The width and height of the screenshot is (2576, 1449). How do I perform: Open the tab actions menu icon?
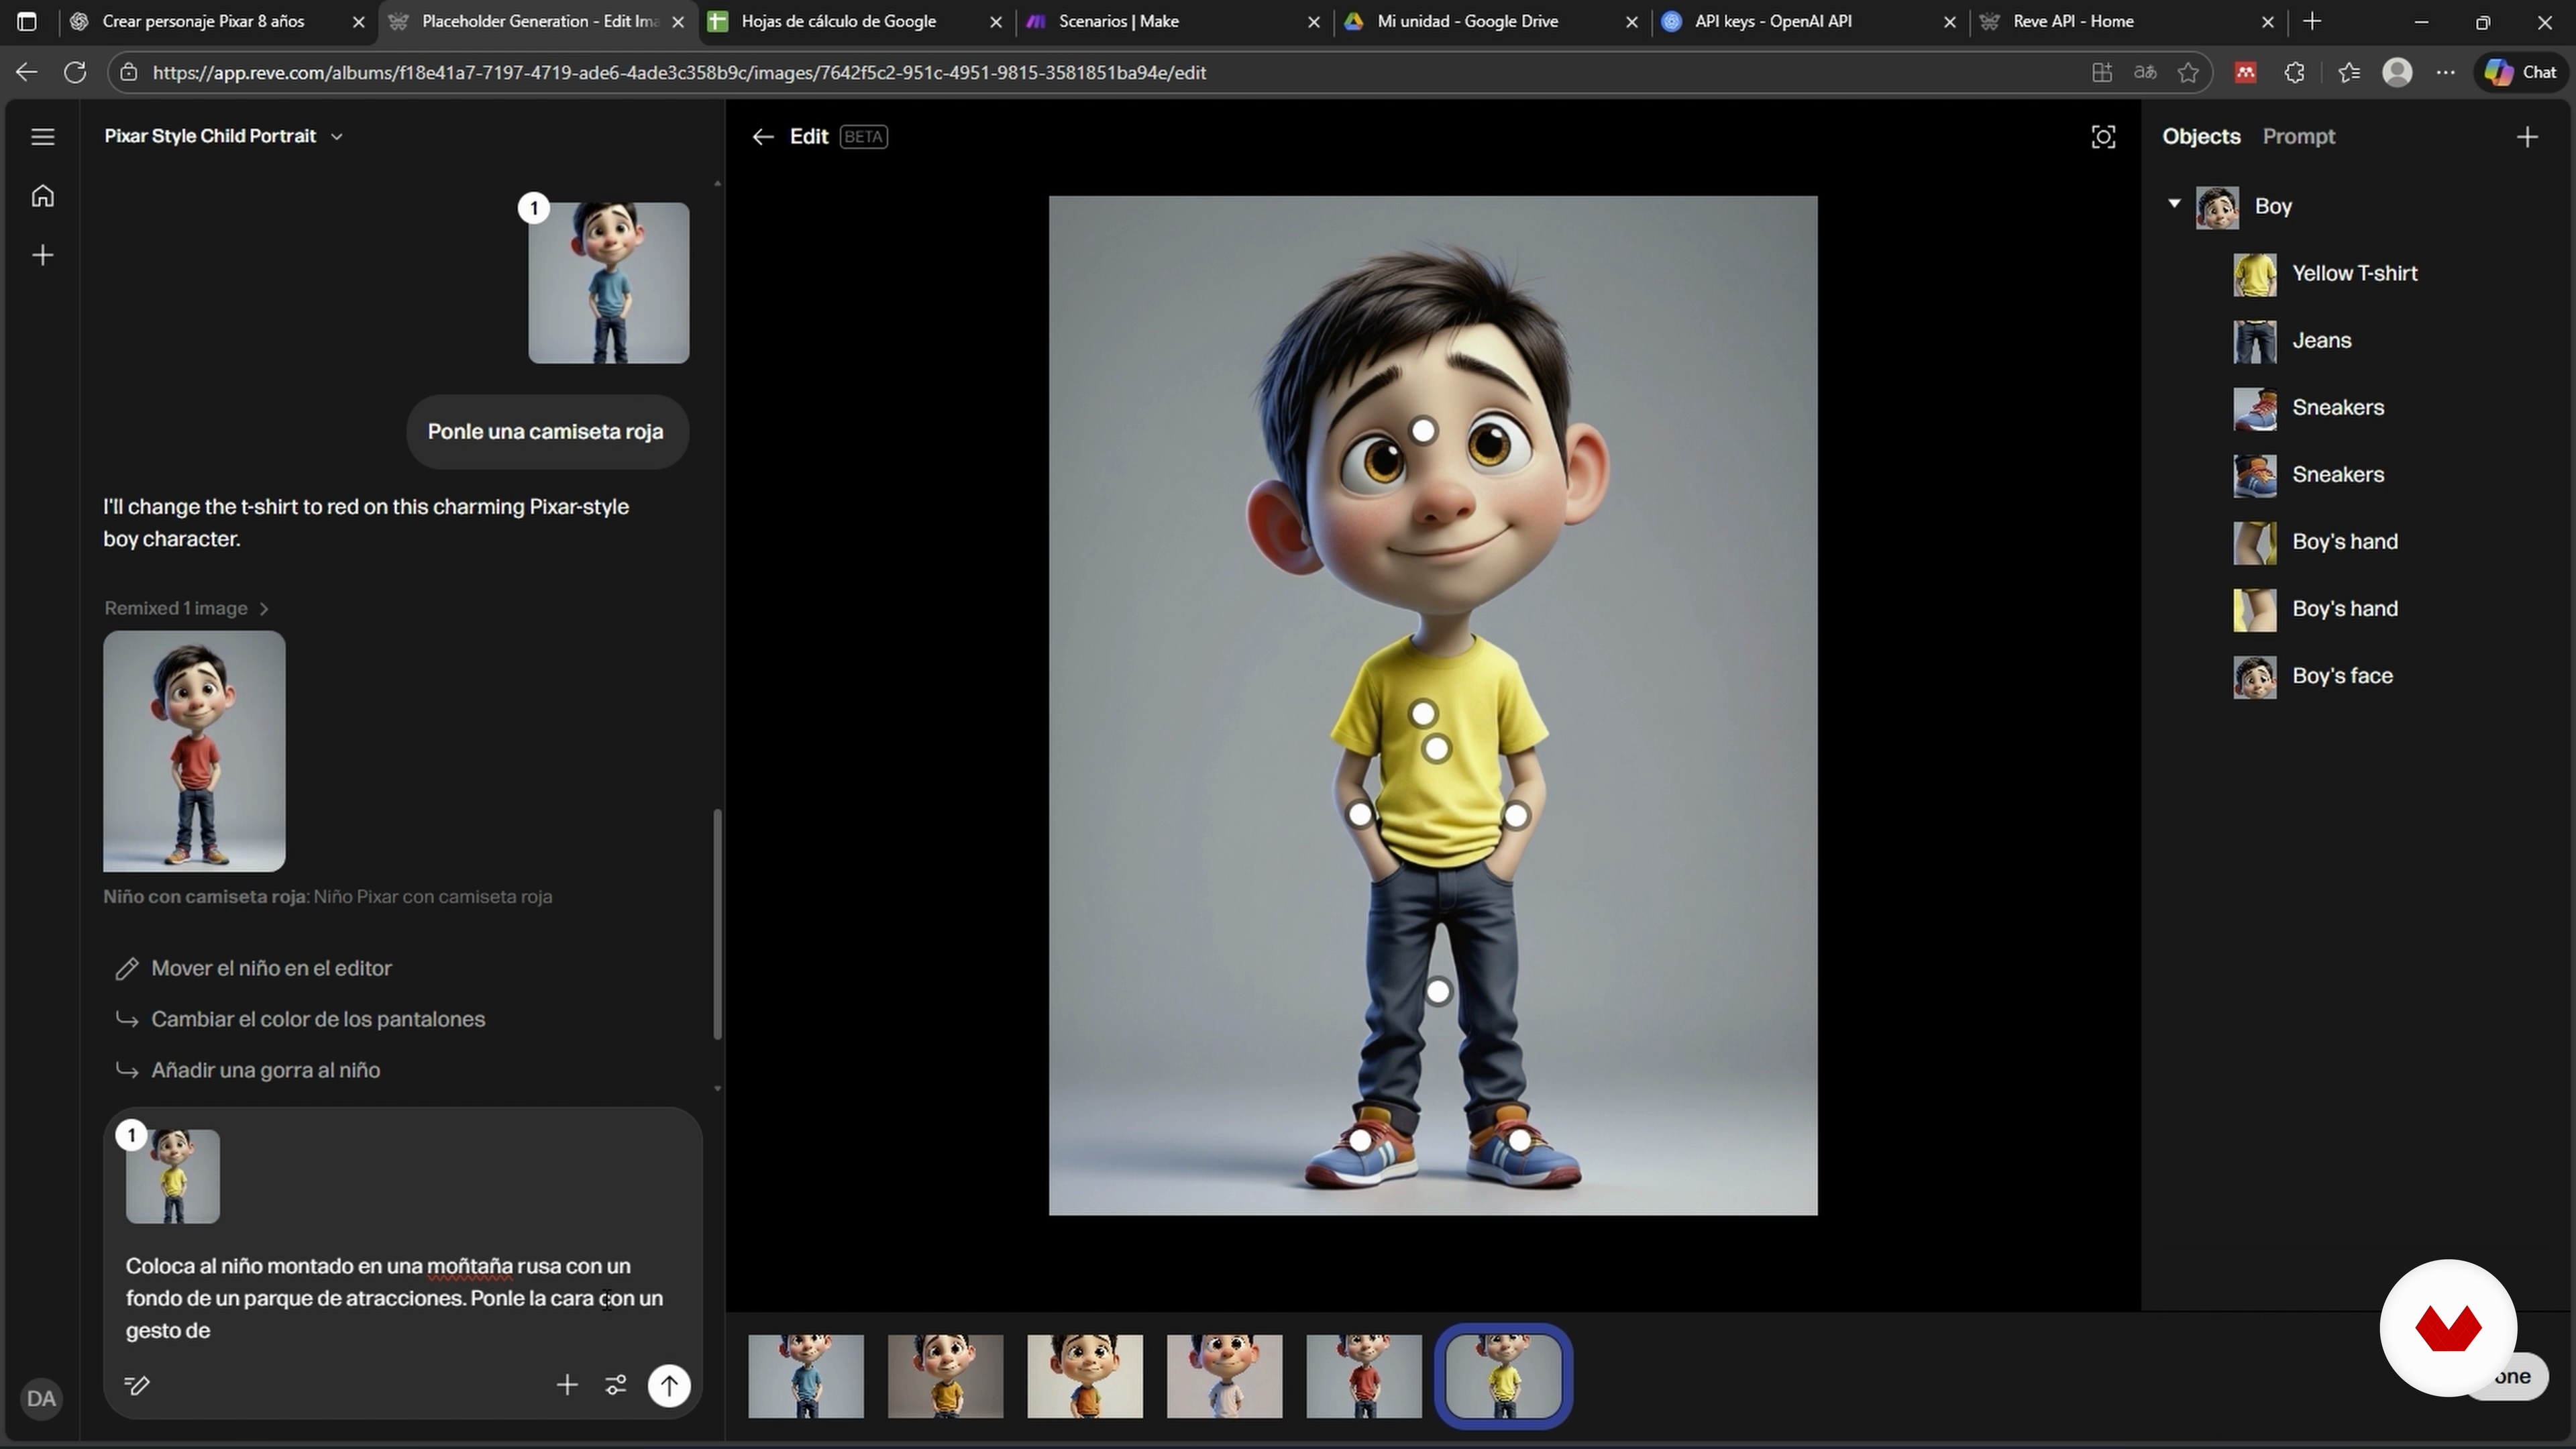click(27, 21)
